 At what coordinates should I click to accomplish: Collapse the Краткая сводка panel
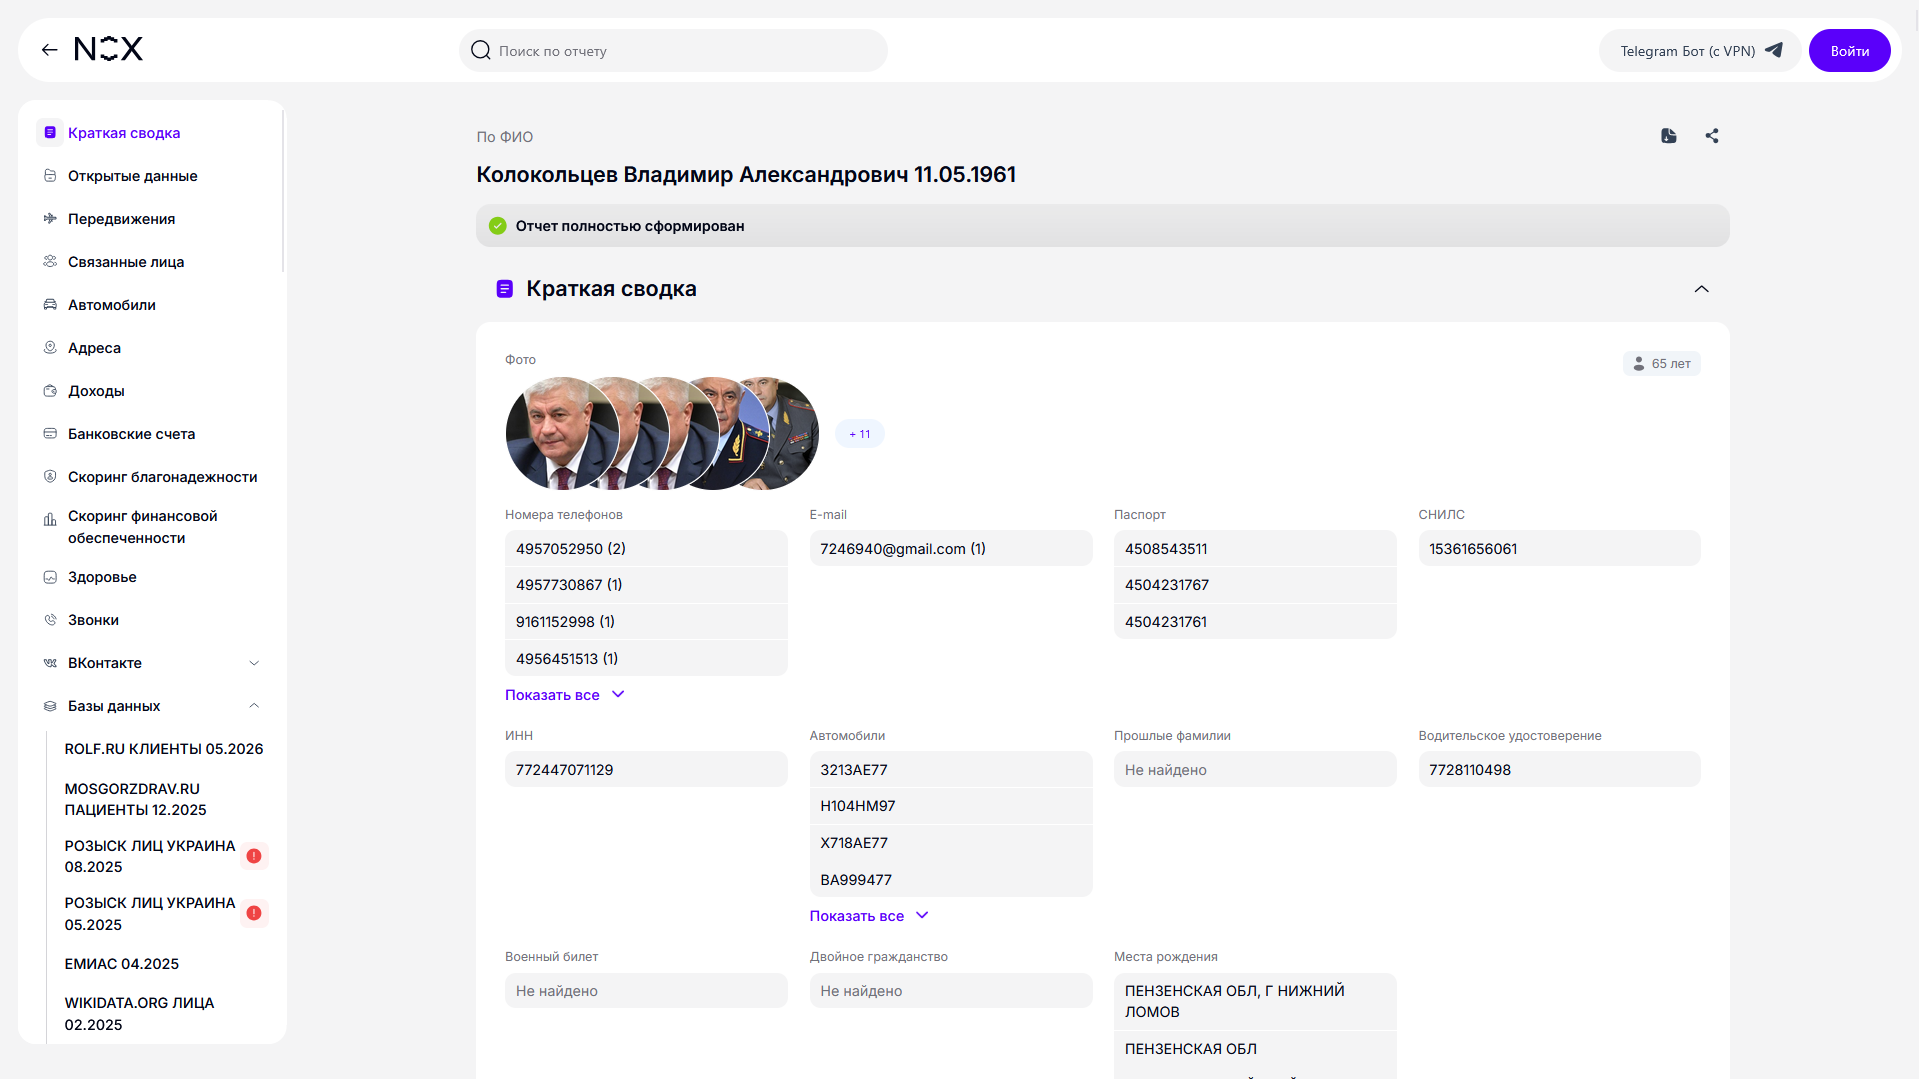tap(1701, 289)
